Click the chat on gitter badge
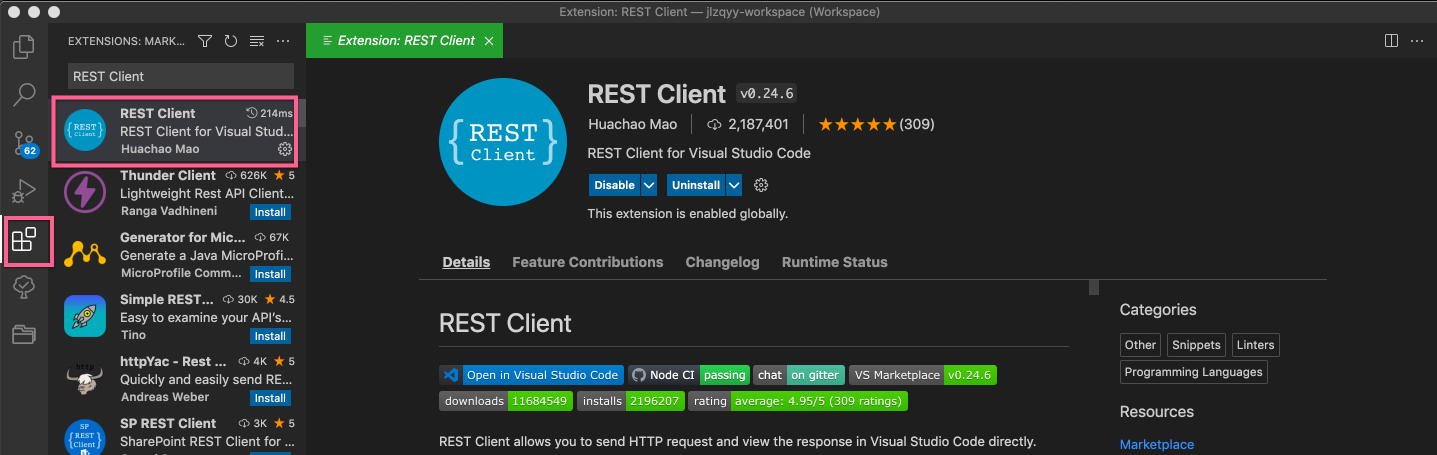The width and height of the screenshot is (1437, 455). coord(799,375)
